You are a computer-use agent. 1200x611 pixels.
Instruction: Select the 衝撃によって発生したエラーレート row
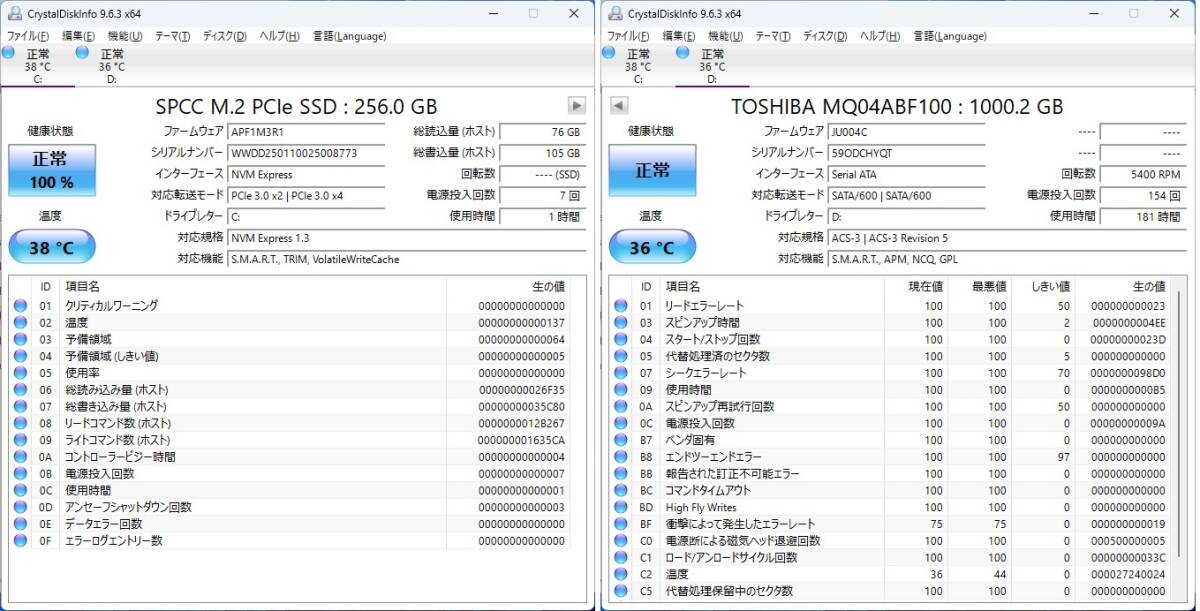[x=891, y=524]
